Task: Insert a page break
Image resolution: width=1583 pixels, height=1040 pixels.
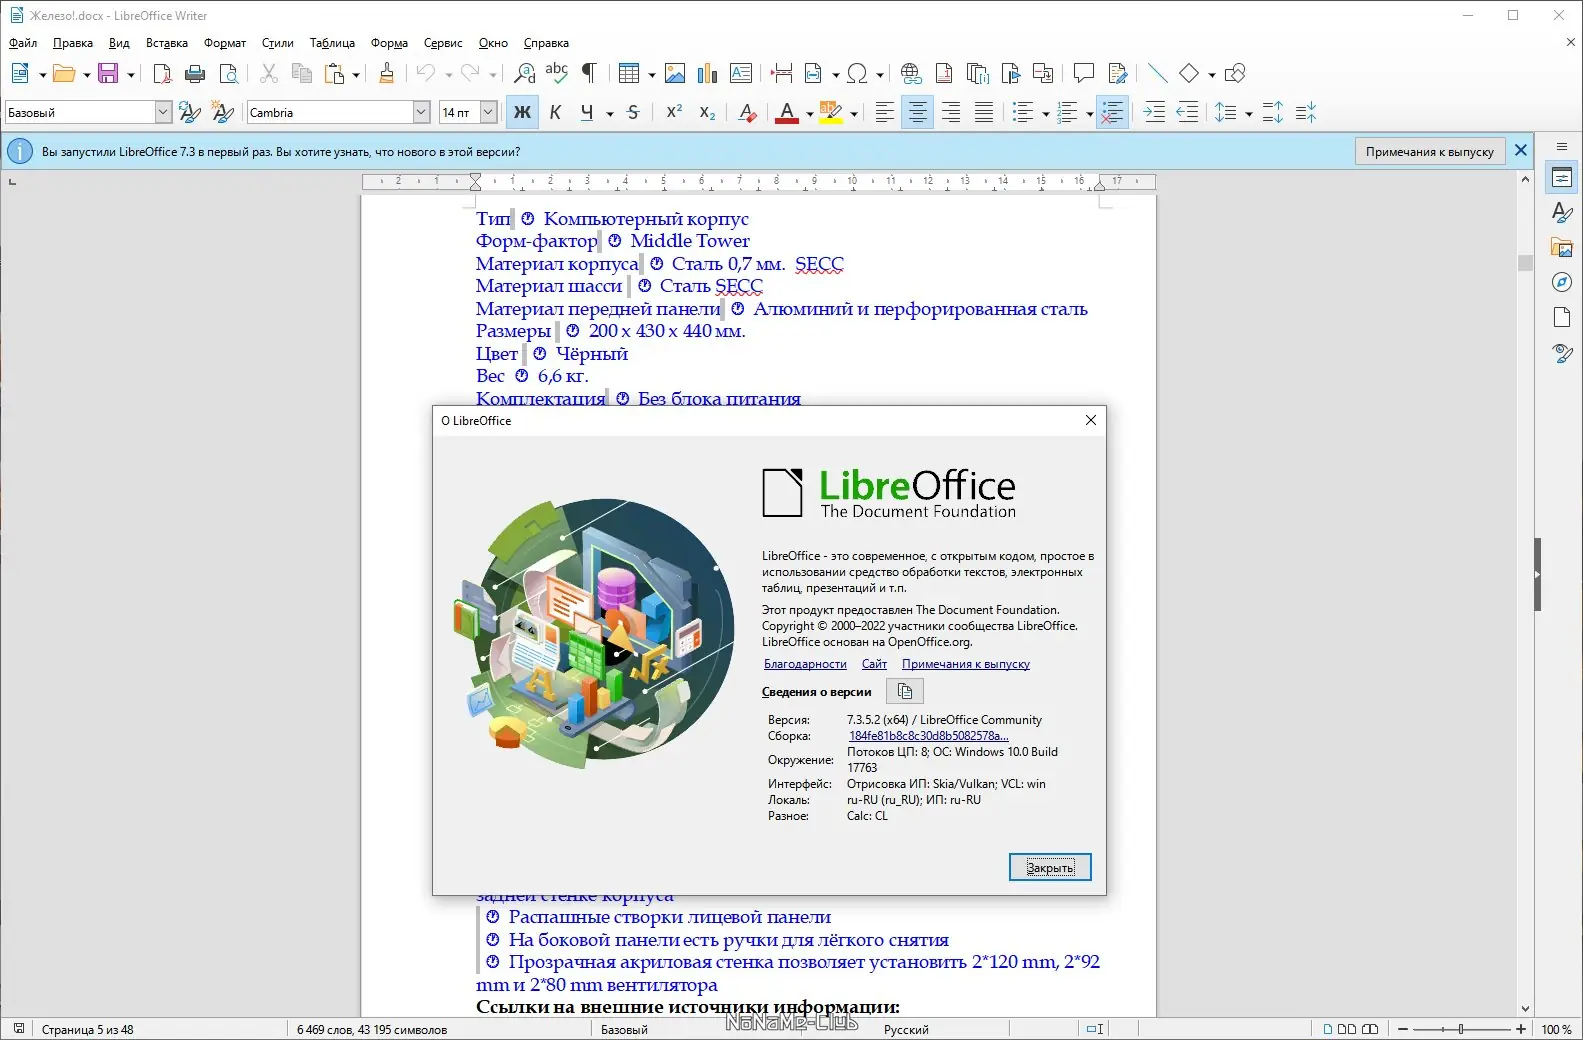Action: point(782,73)
